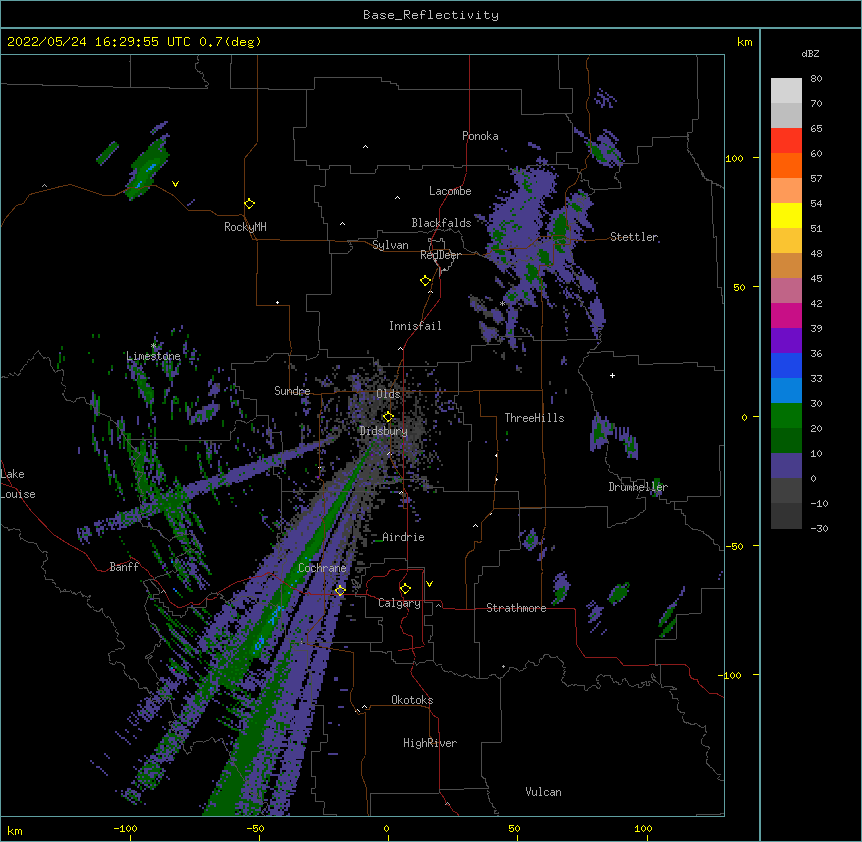Click the yellow diamond marker south of RedDeer
The height and width of the screenshot is (842, 862).
tap(426, 281)
